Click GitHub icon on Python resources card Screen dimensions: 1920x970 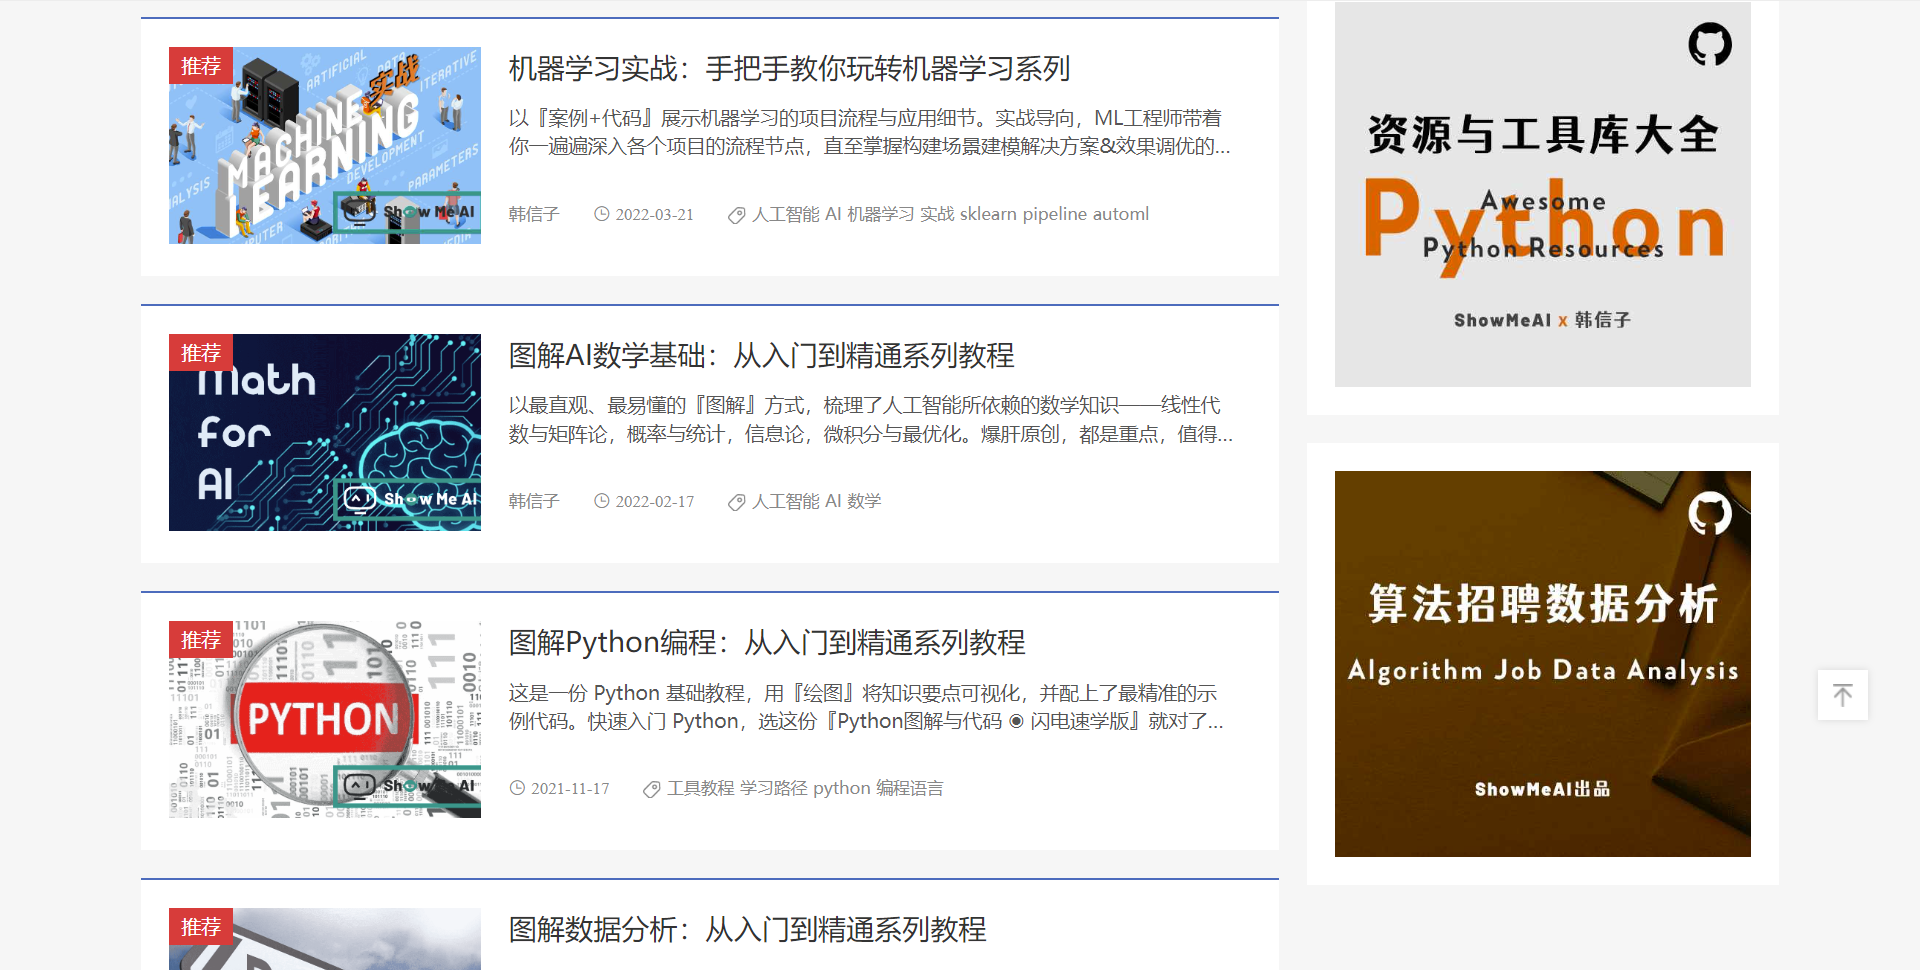pos(1709,45)
